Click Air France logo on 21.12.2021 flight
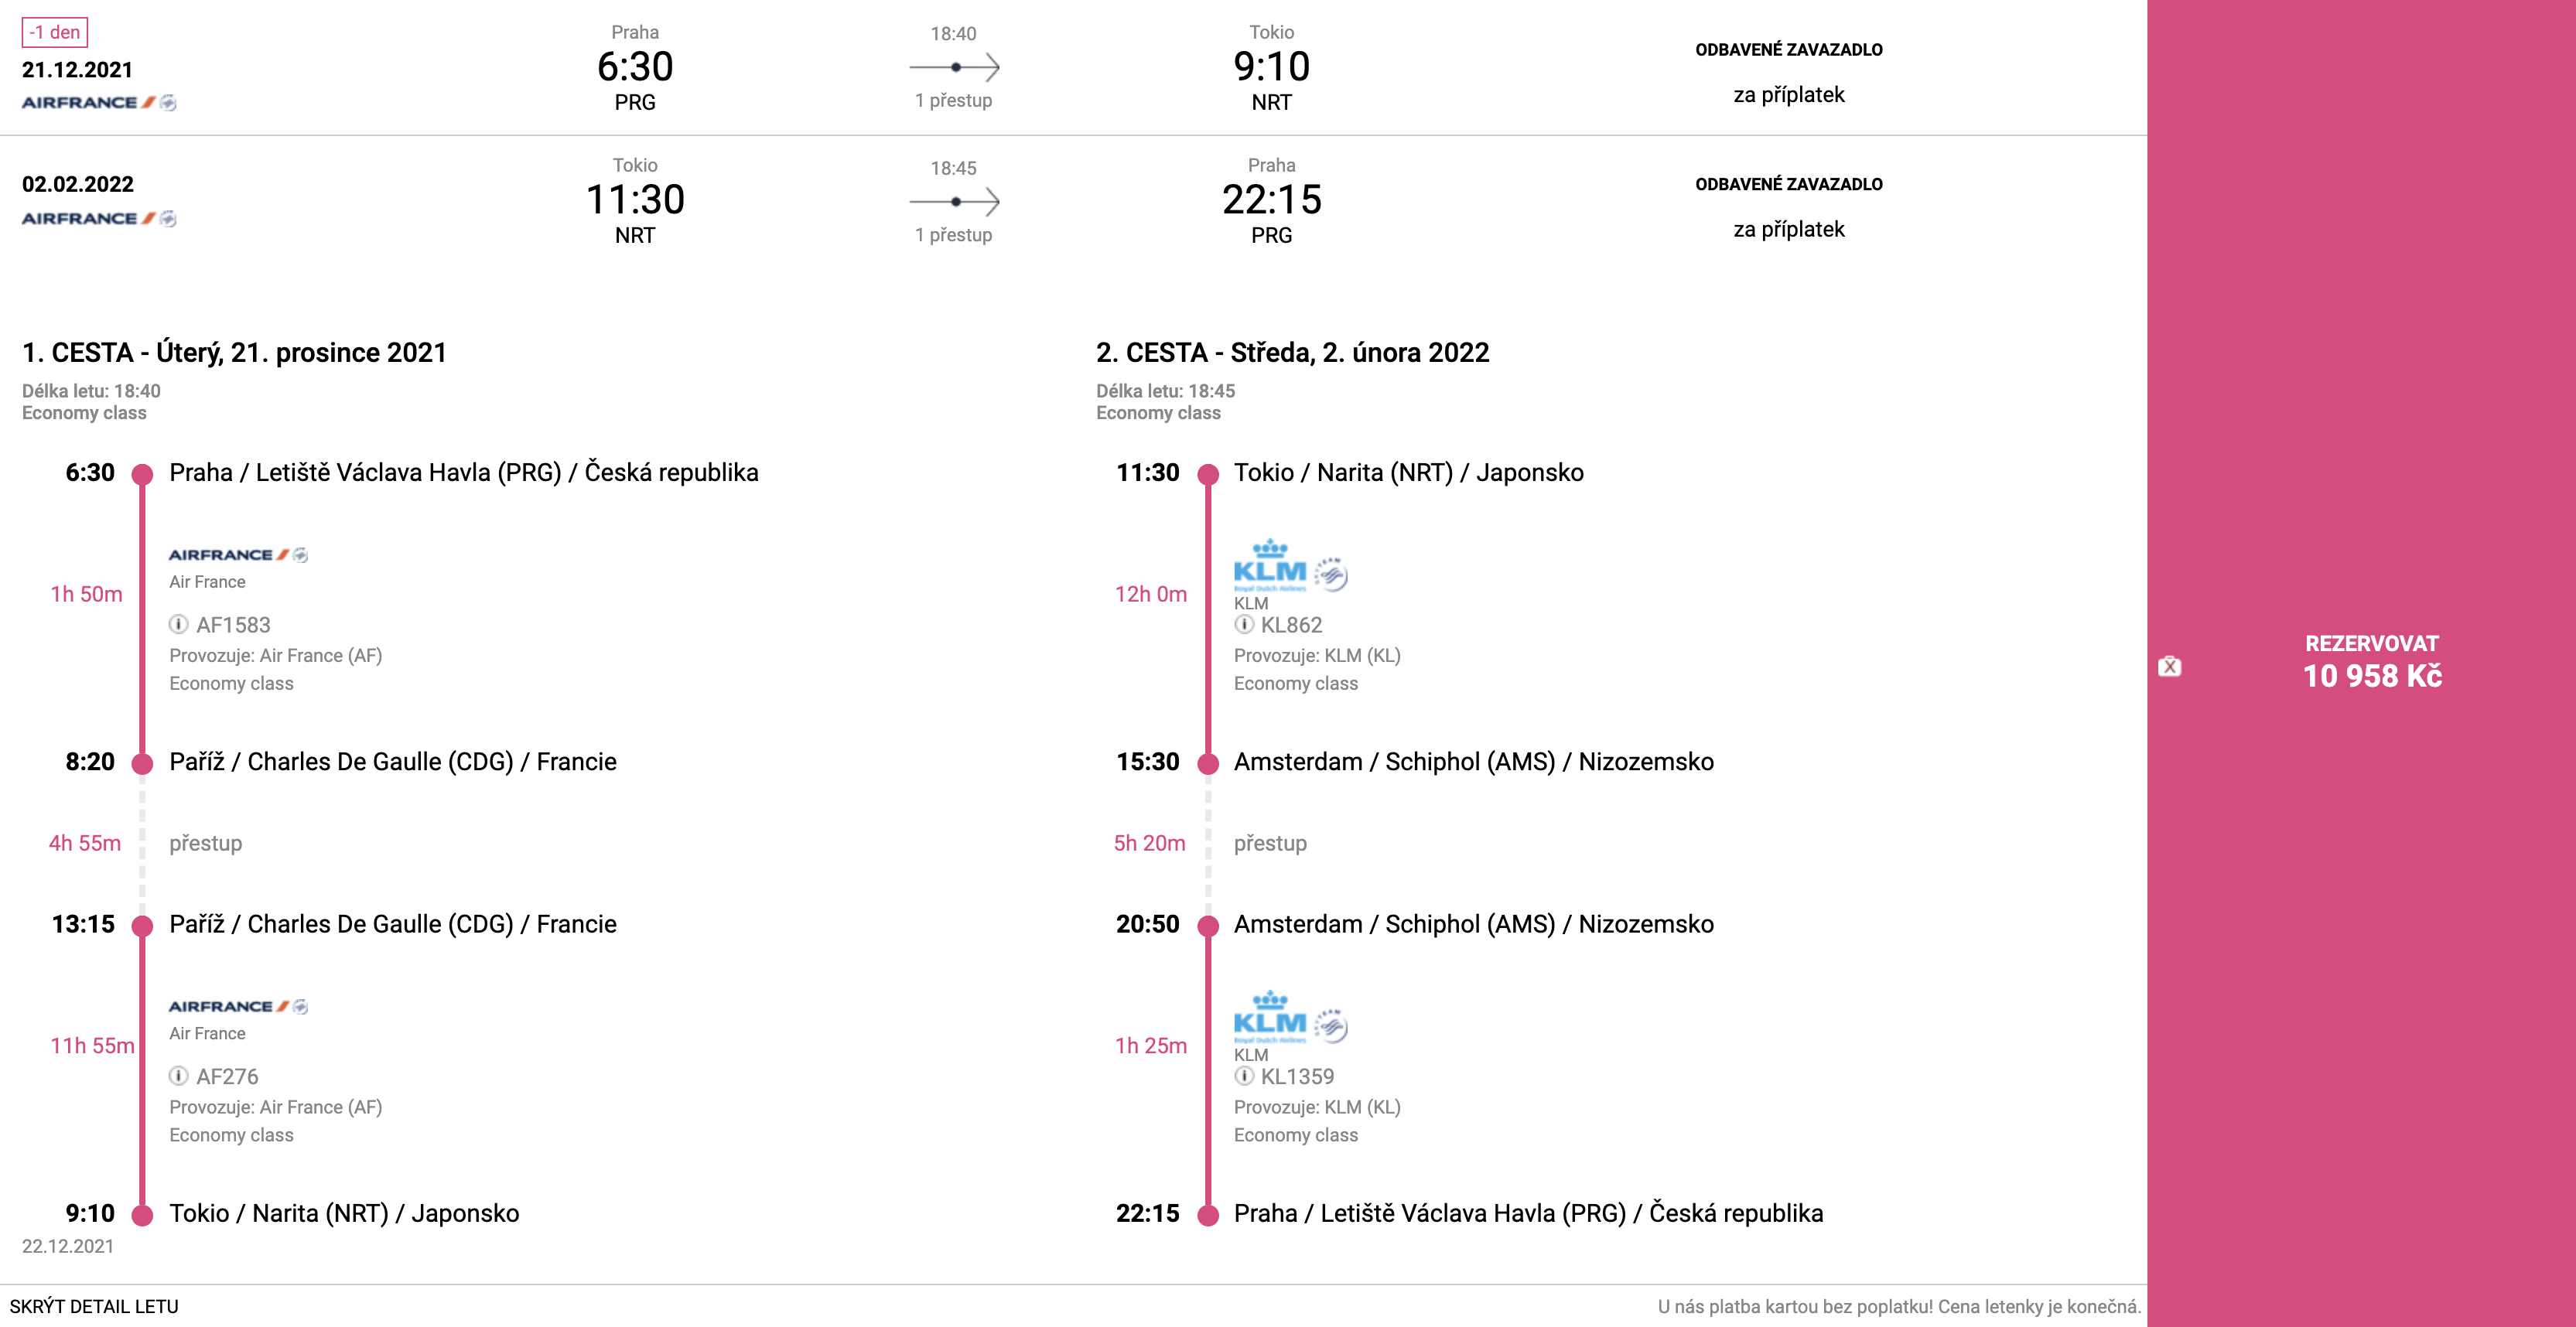 (x=99, y=102)
